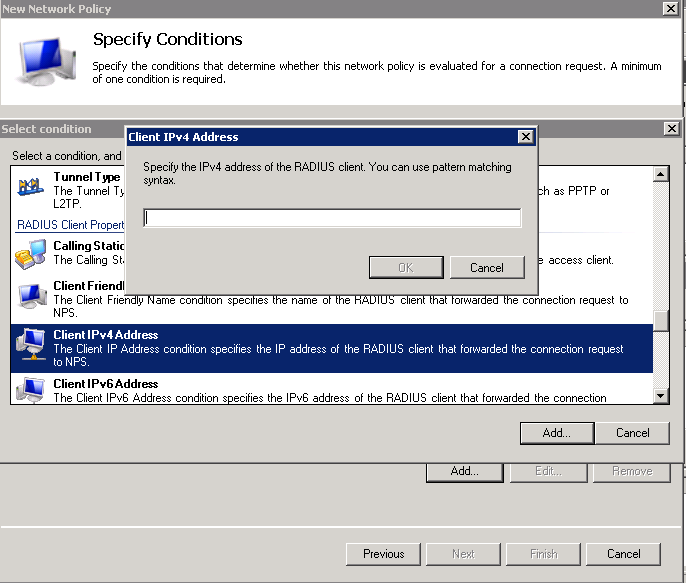Go to the Previous wizard page
This screenshot has height=583, width=686.
click(x=383, y=554)
